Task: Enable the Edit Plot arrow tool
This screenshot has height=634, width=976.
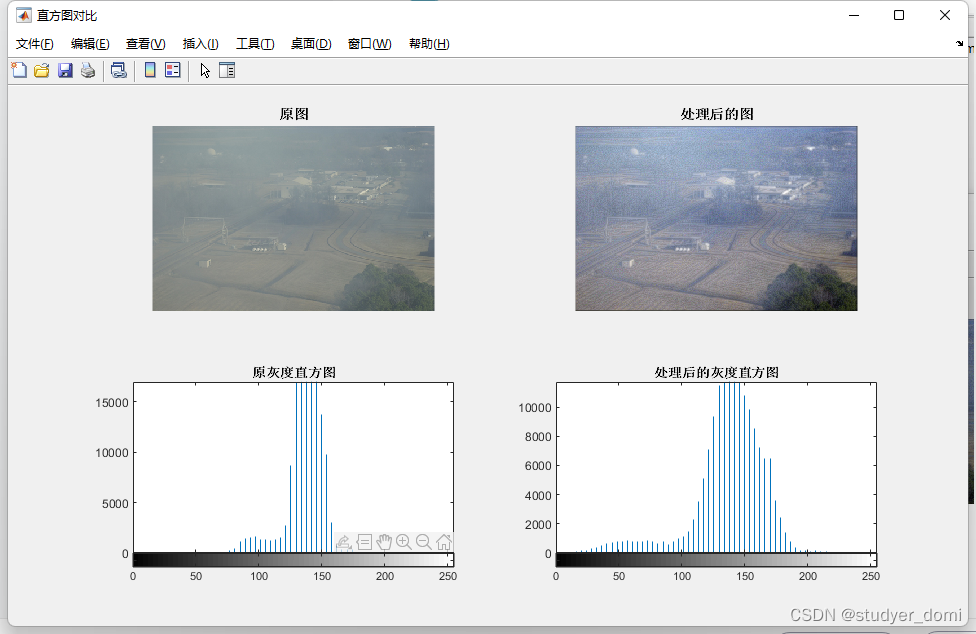Action: [205, 70]
